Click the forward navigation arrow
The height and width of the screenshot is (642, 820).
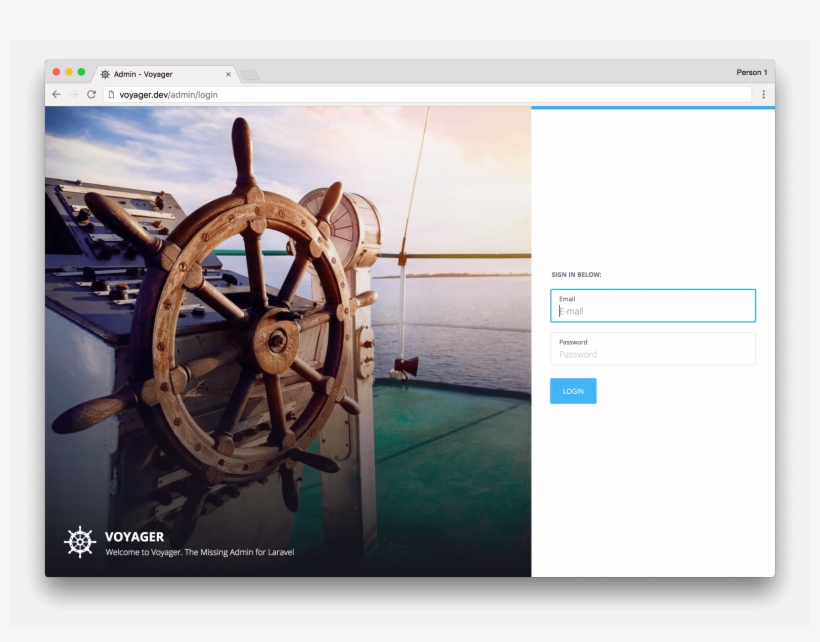click(x=72, y=93)
